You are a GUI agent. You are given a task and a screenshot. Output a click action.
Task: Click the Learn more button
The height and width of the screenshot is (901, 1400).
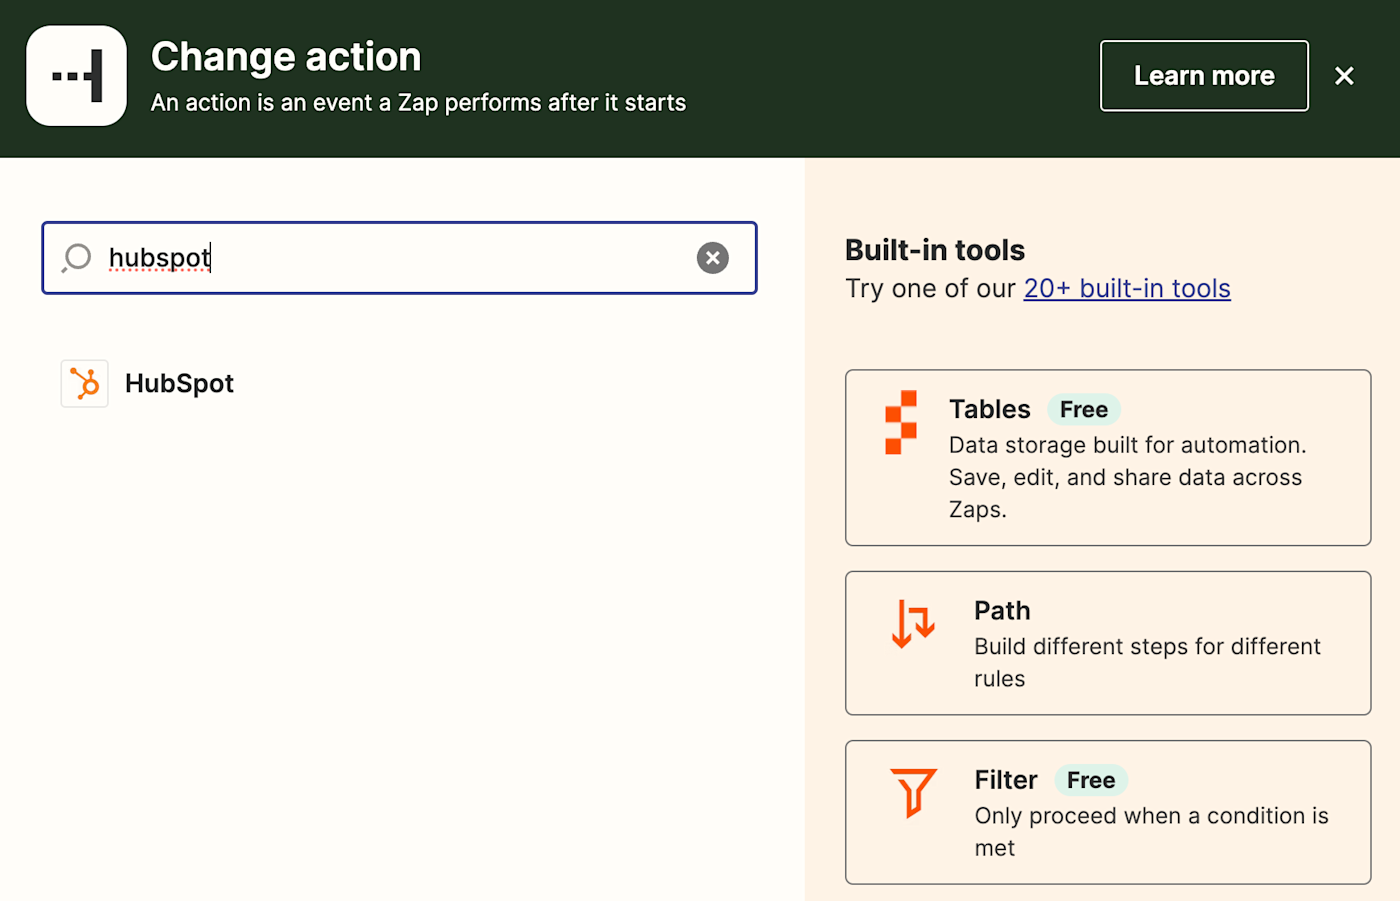click(x=1204, y=76)
